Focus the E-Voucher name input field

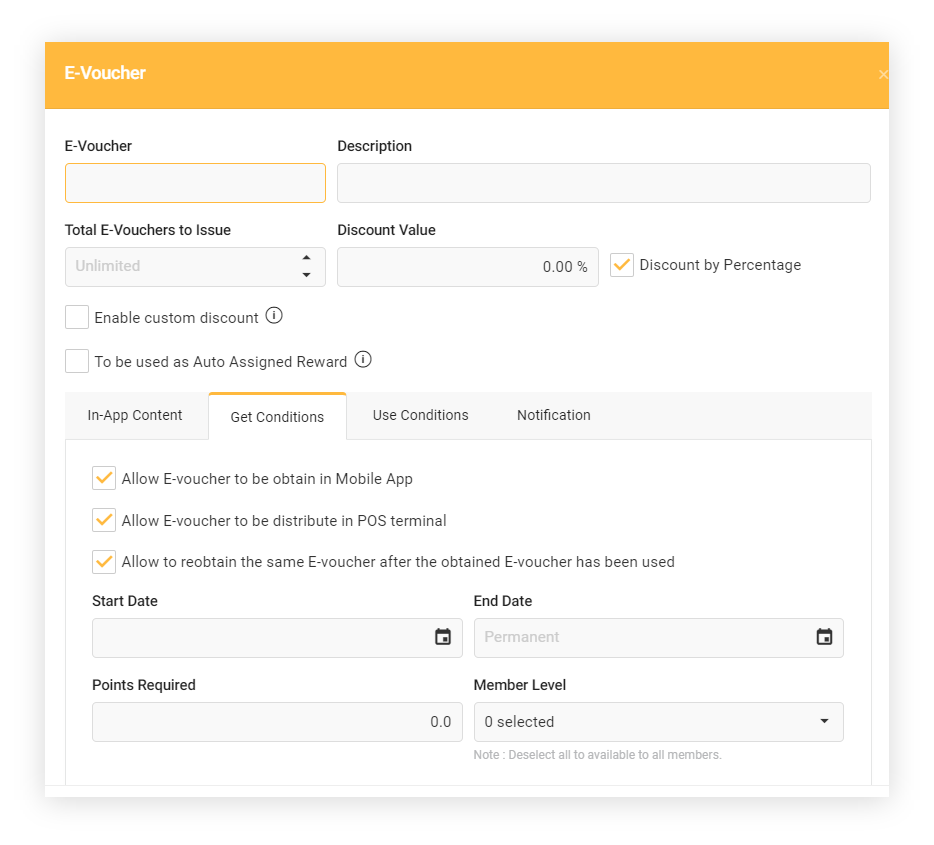[195, 183]
